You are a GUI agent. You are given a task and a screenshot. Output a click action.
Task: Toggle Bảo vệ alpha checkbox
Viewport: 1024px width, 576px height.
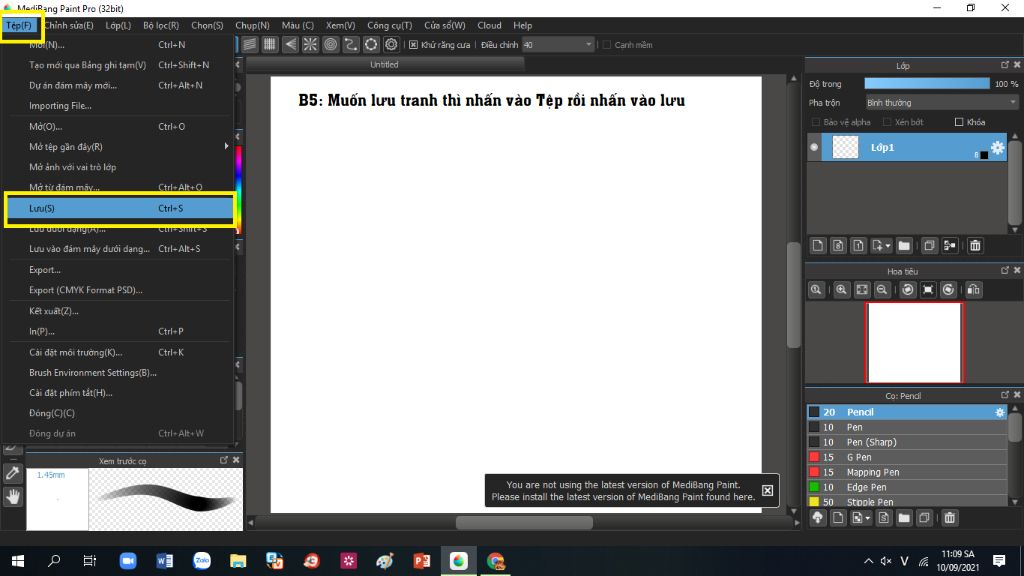coord(816,122)
